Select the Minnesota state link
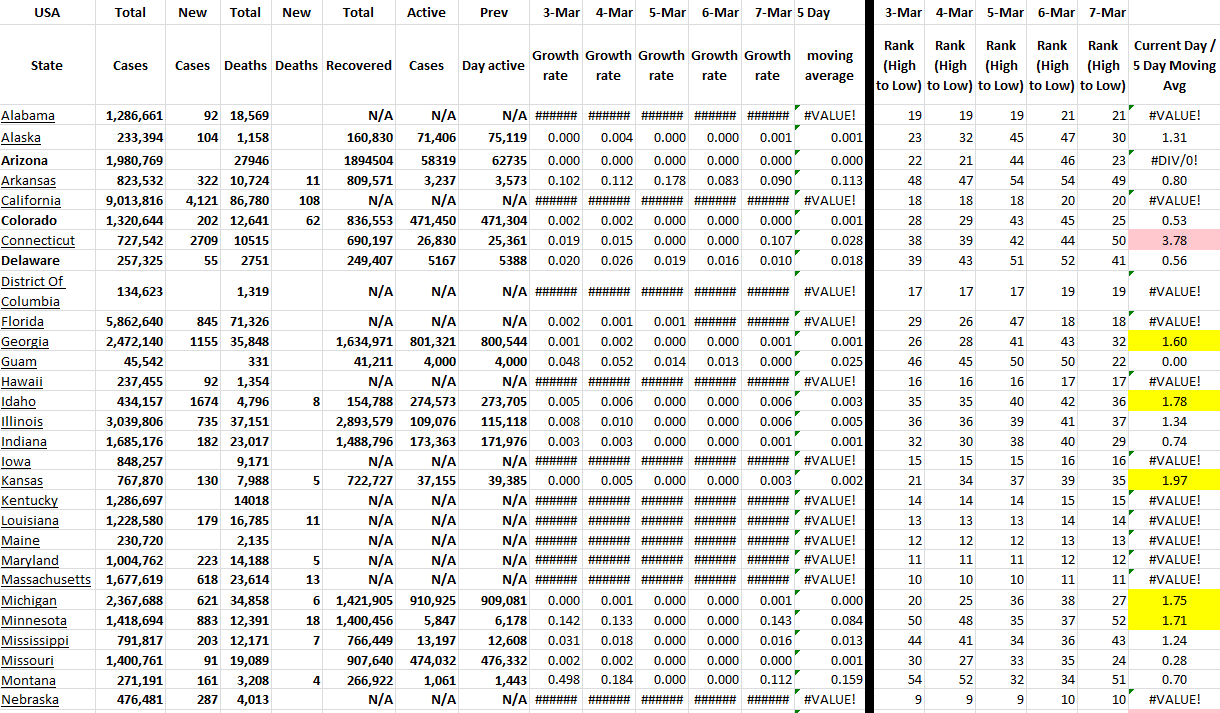Screen dimensions: 1220x713 pyautogui.click(x=32, y=621)
